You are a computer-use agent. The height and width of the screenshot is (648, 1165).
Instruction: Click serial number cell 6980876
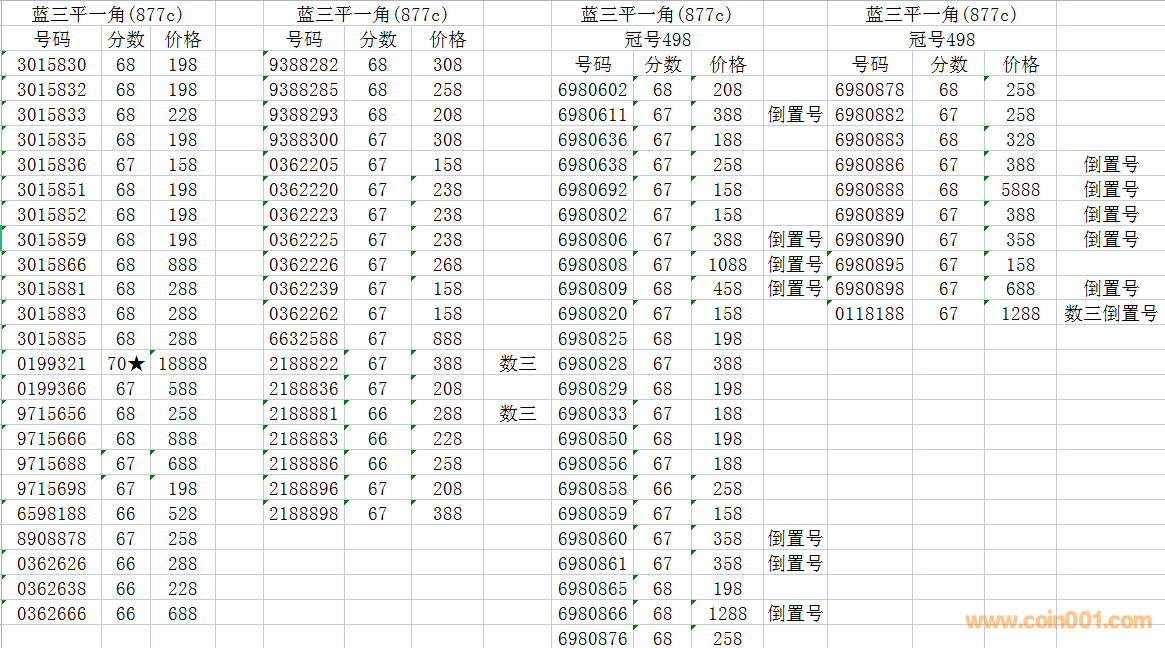click(x=592, y=638)
